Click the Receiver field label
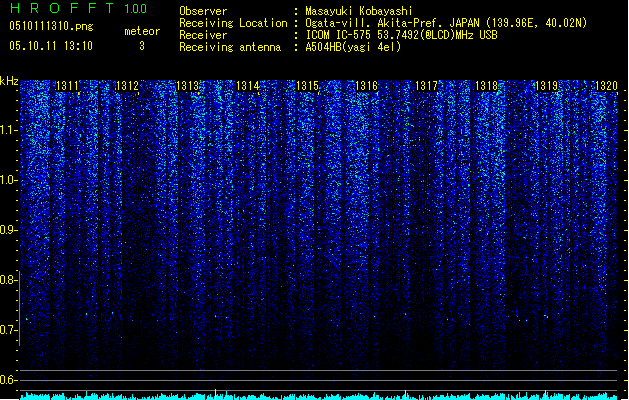This screenshot has height=400, width=629. tap(203, 35)
